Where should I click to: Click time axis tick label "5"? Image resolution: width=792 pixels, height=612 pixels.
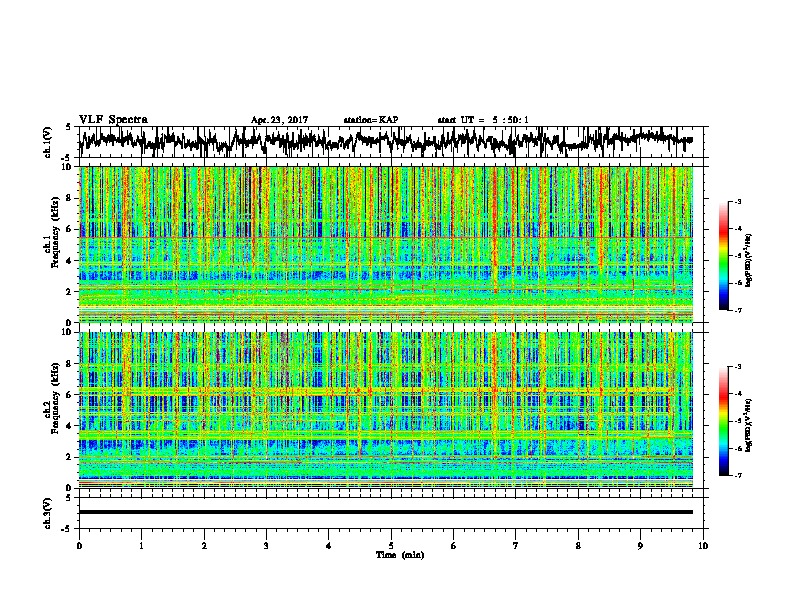tap(391, 546)
